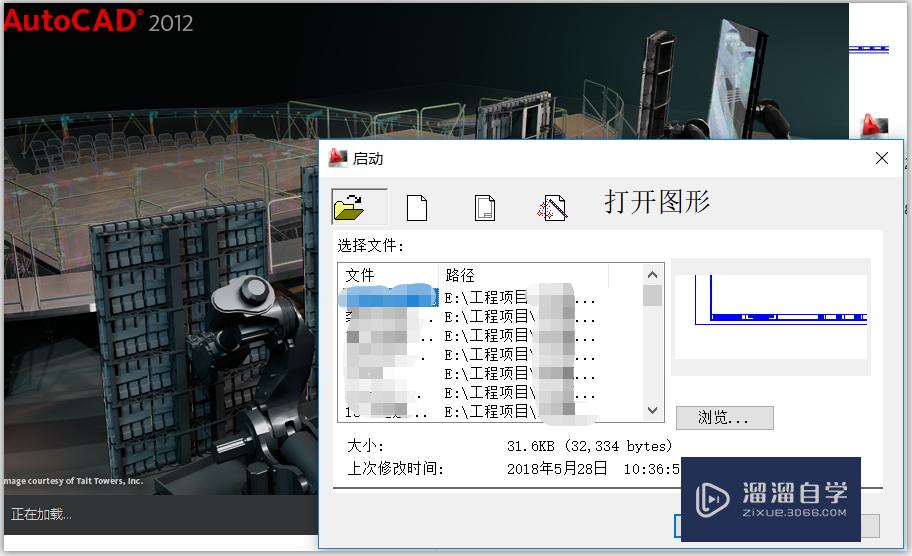Screen dimensions: 912x556
Task: Select the Open Drawing folder icon
Action: tap(359, 207)
